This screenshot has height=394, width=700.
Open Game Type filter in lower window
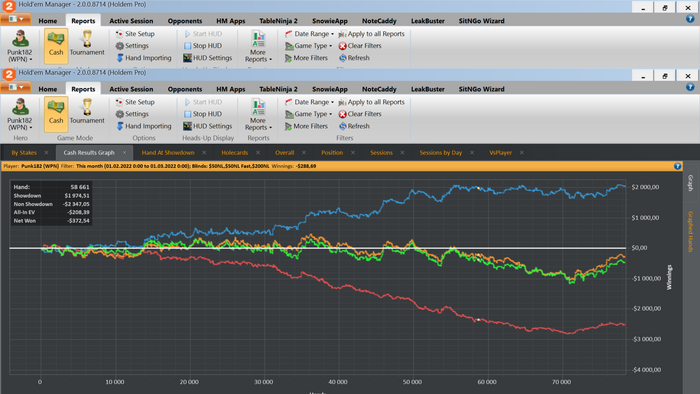pyautogui.click(x=308, y=114)
